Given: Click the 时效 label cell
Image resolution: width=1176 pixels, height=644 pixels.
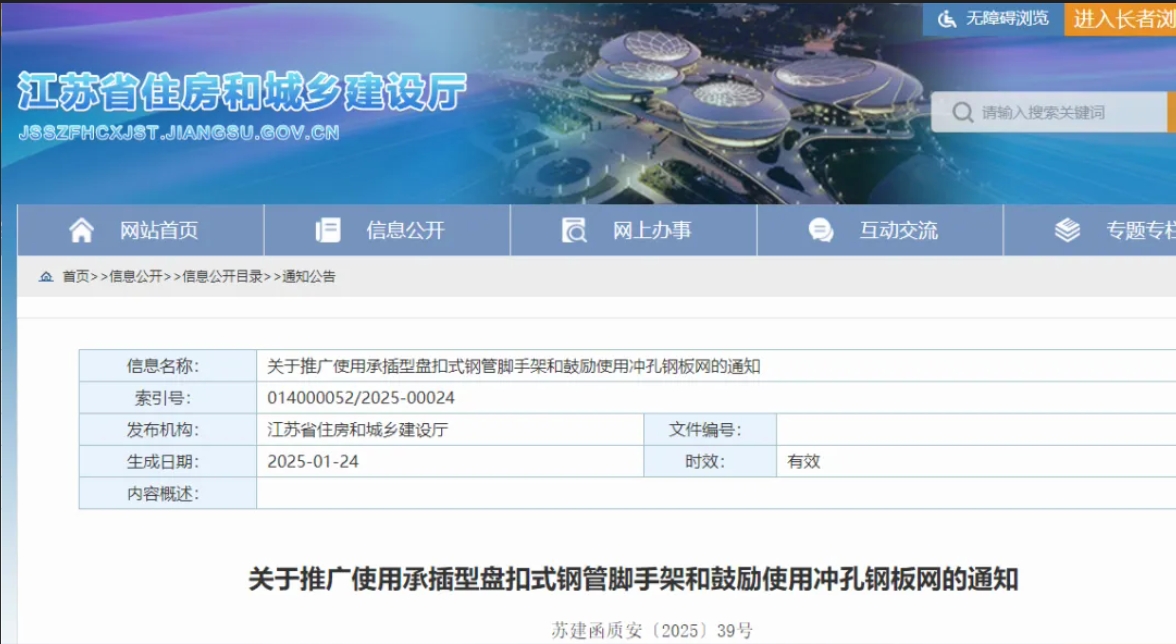Looking at the screenshot, I should tap(710, 461).
